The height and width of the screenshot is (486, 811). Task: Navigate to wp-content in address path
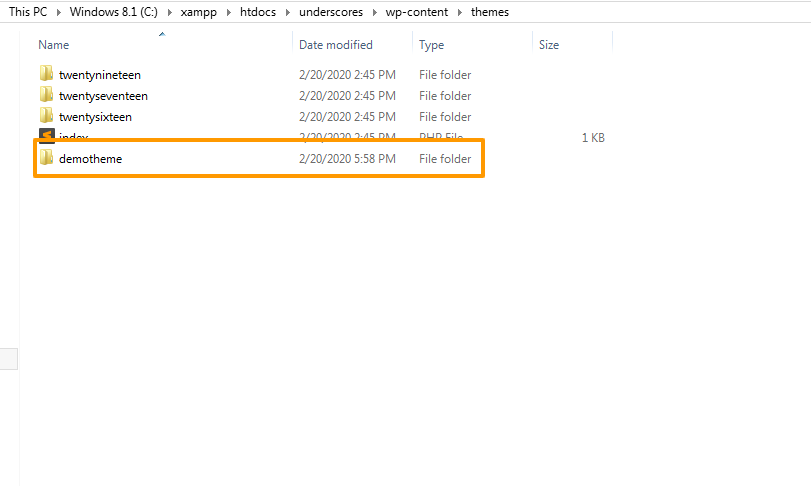[x=416, y=12]
